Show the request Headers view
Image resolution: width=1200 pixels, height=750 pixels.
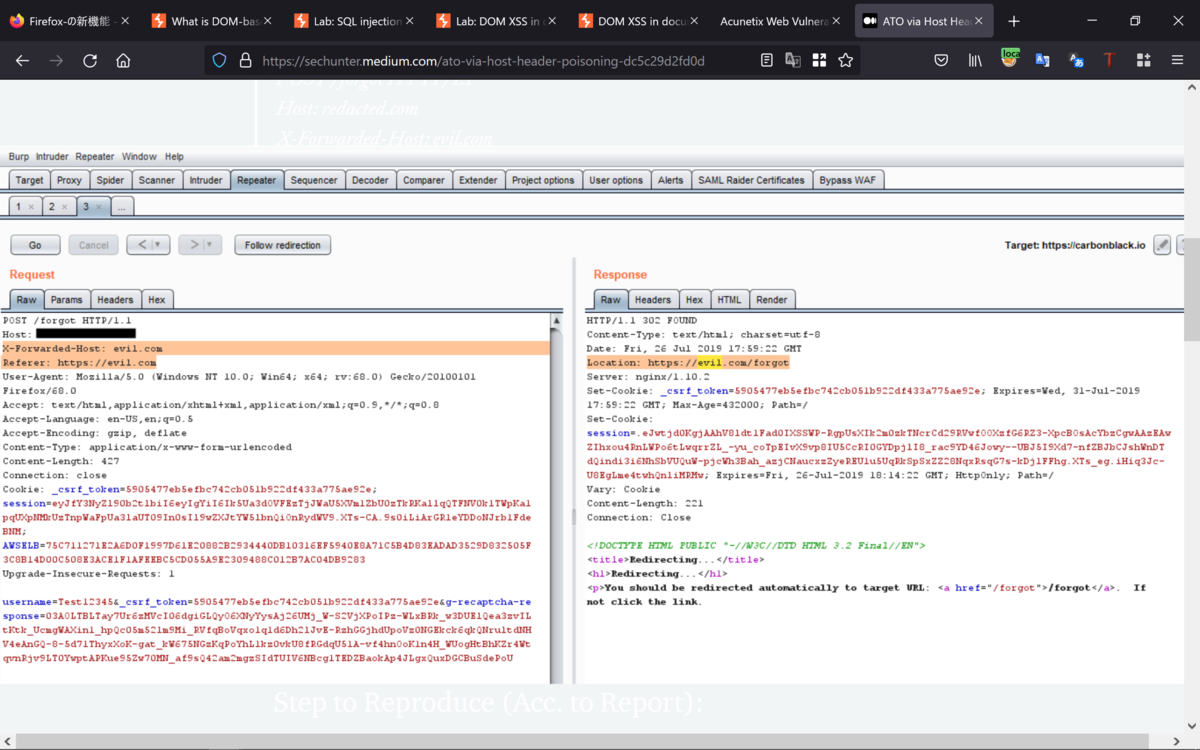115,300
